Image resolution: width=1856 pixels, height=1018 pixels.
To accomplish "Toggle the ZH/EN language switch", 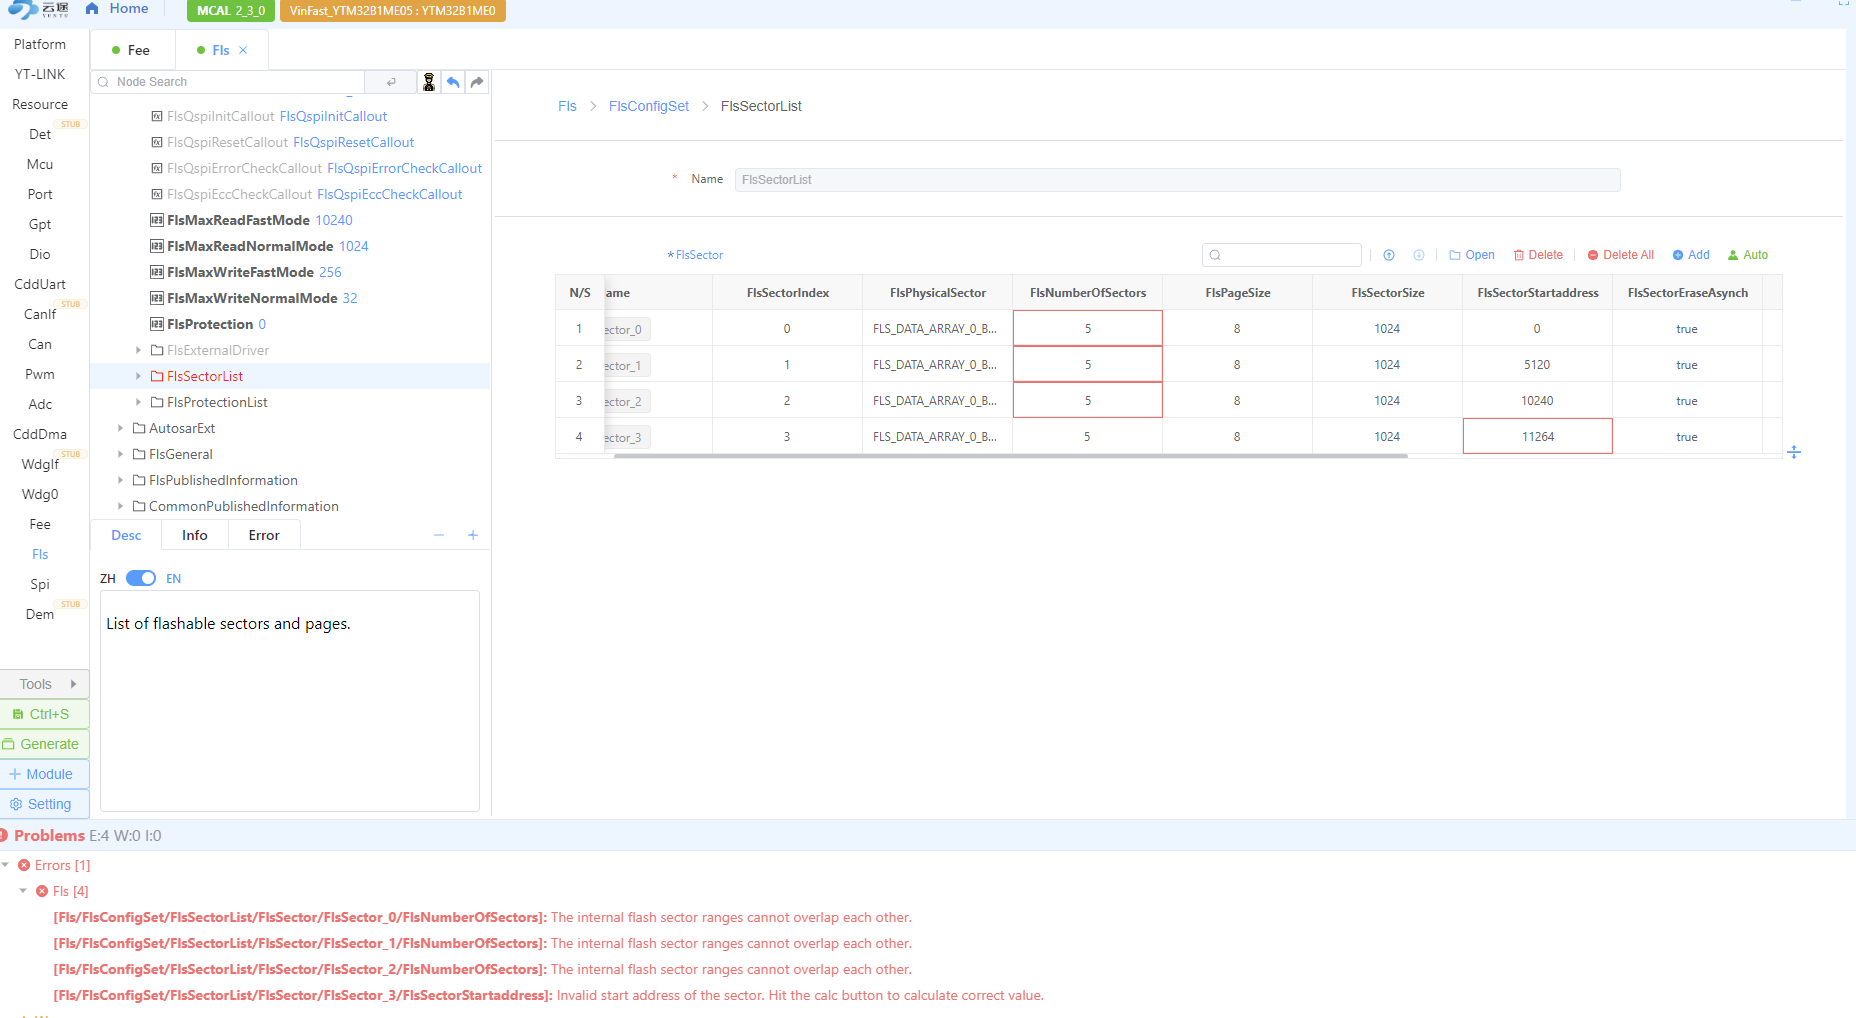I will coord(141,578).
